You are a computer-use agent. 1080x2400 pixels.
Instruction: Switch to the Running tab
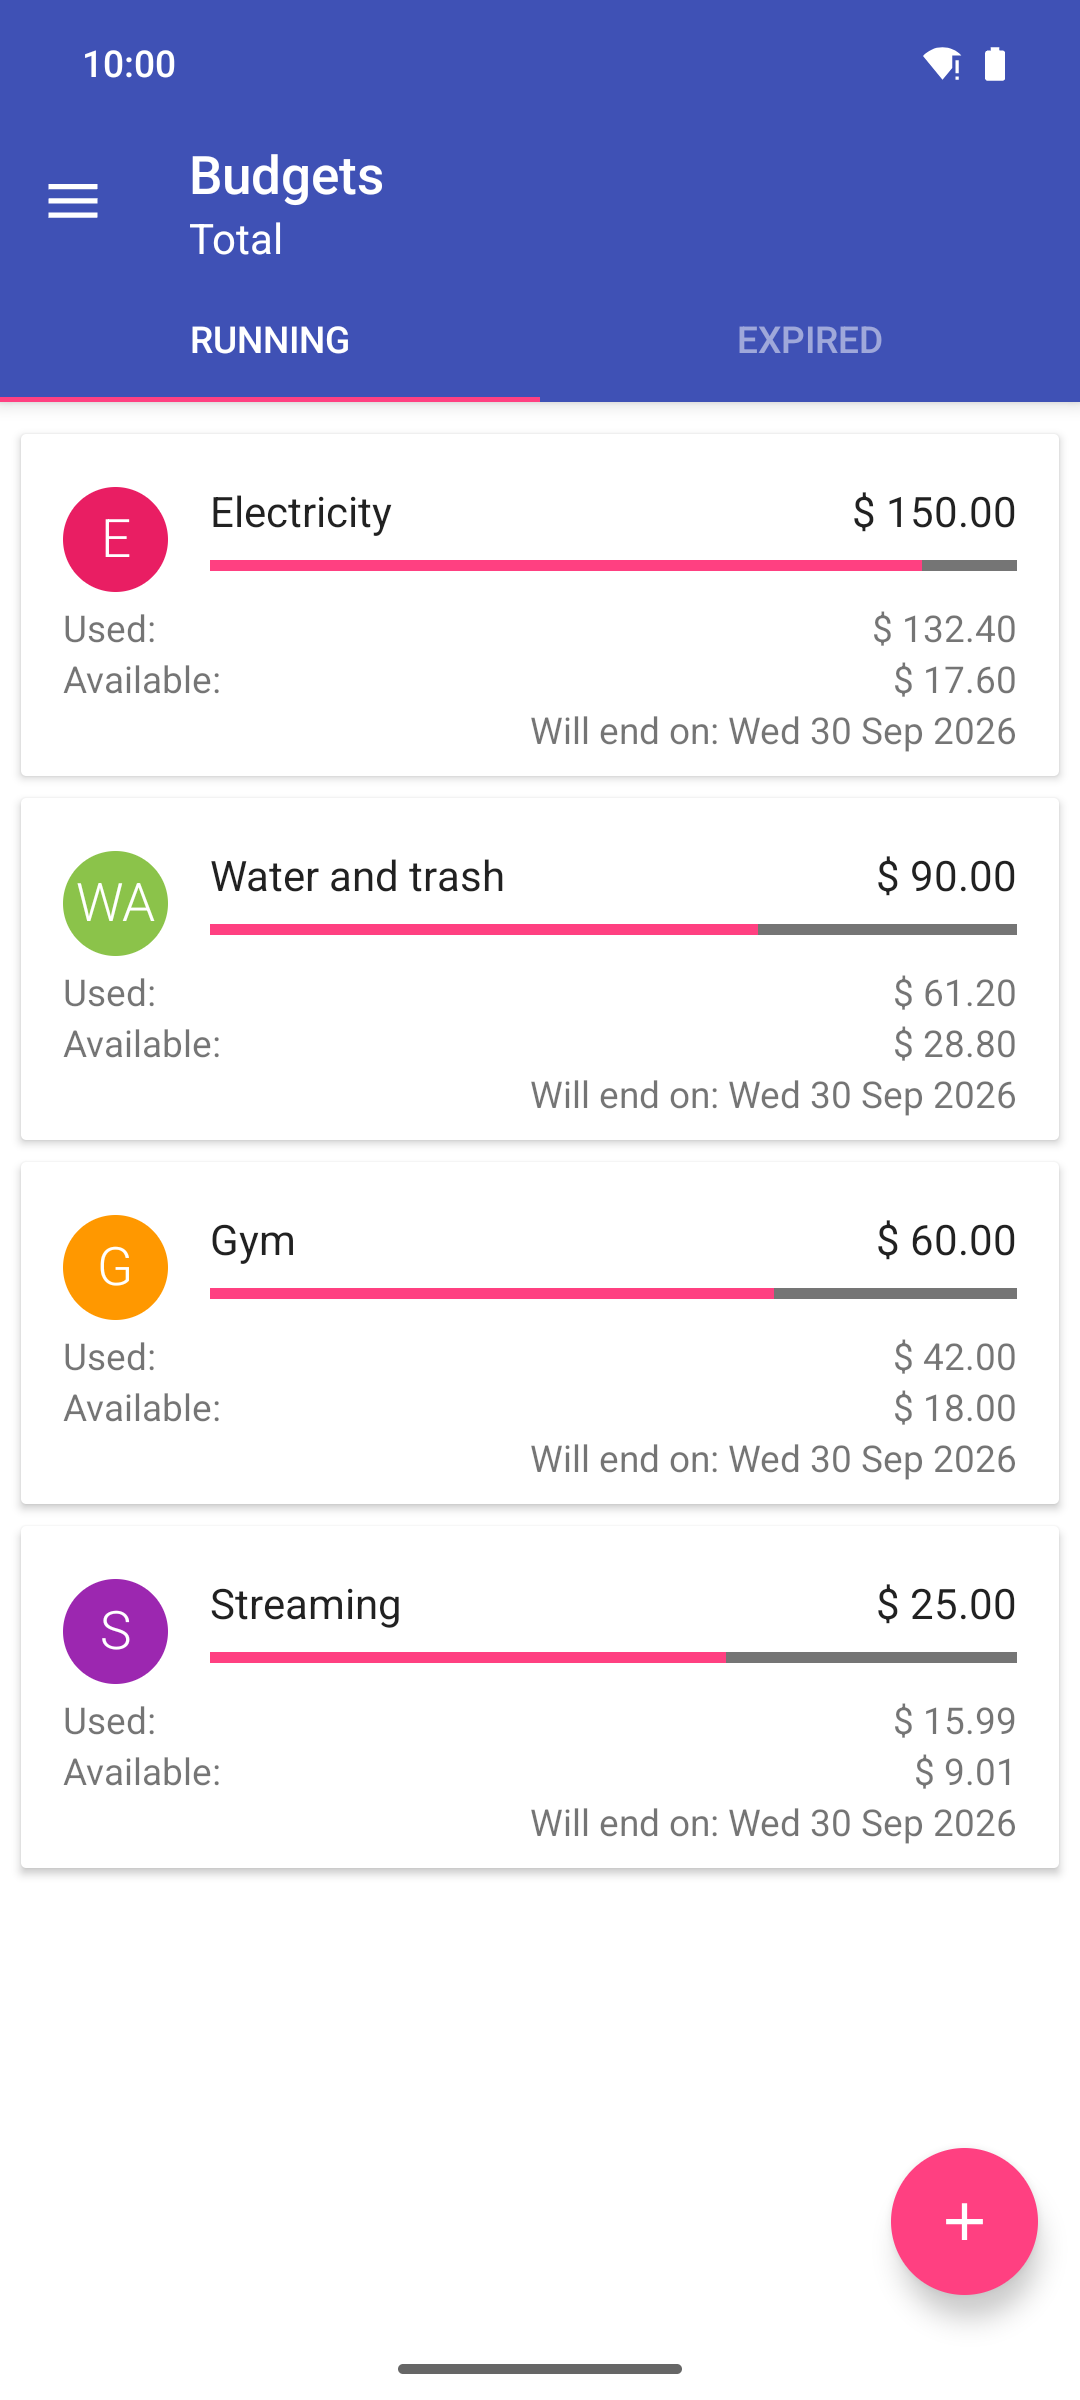coord(270,340)
